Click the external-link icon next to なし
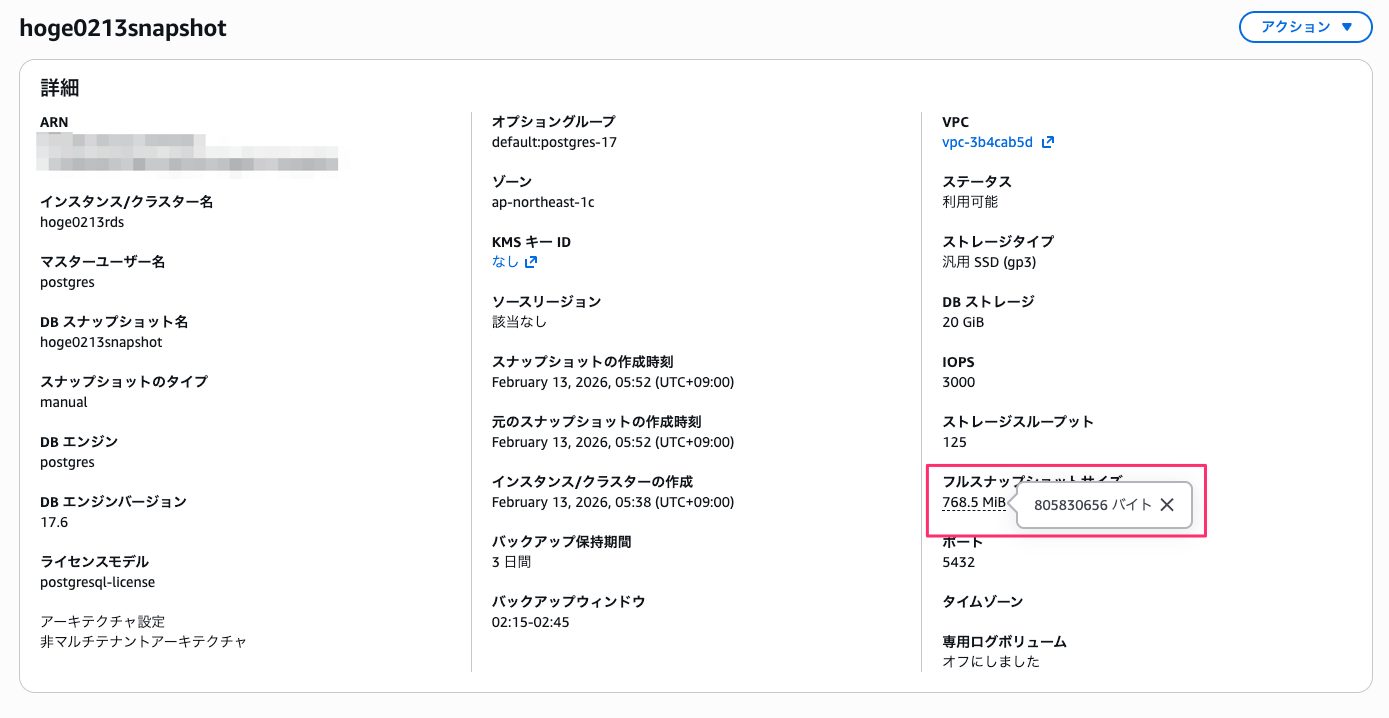The width and height of the screenshot is (1389, 718). point(531,262)
